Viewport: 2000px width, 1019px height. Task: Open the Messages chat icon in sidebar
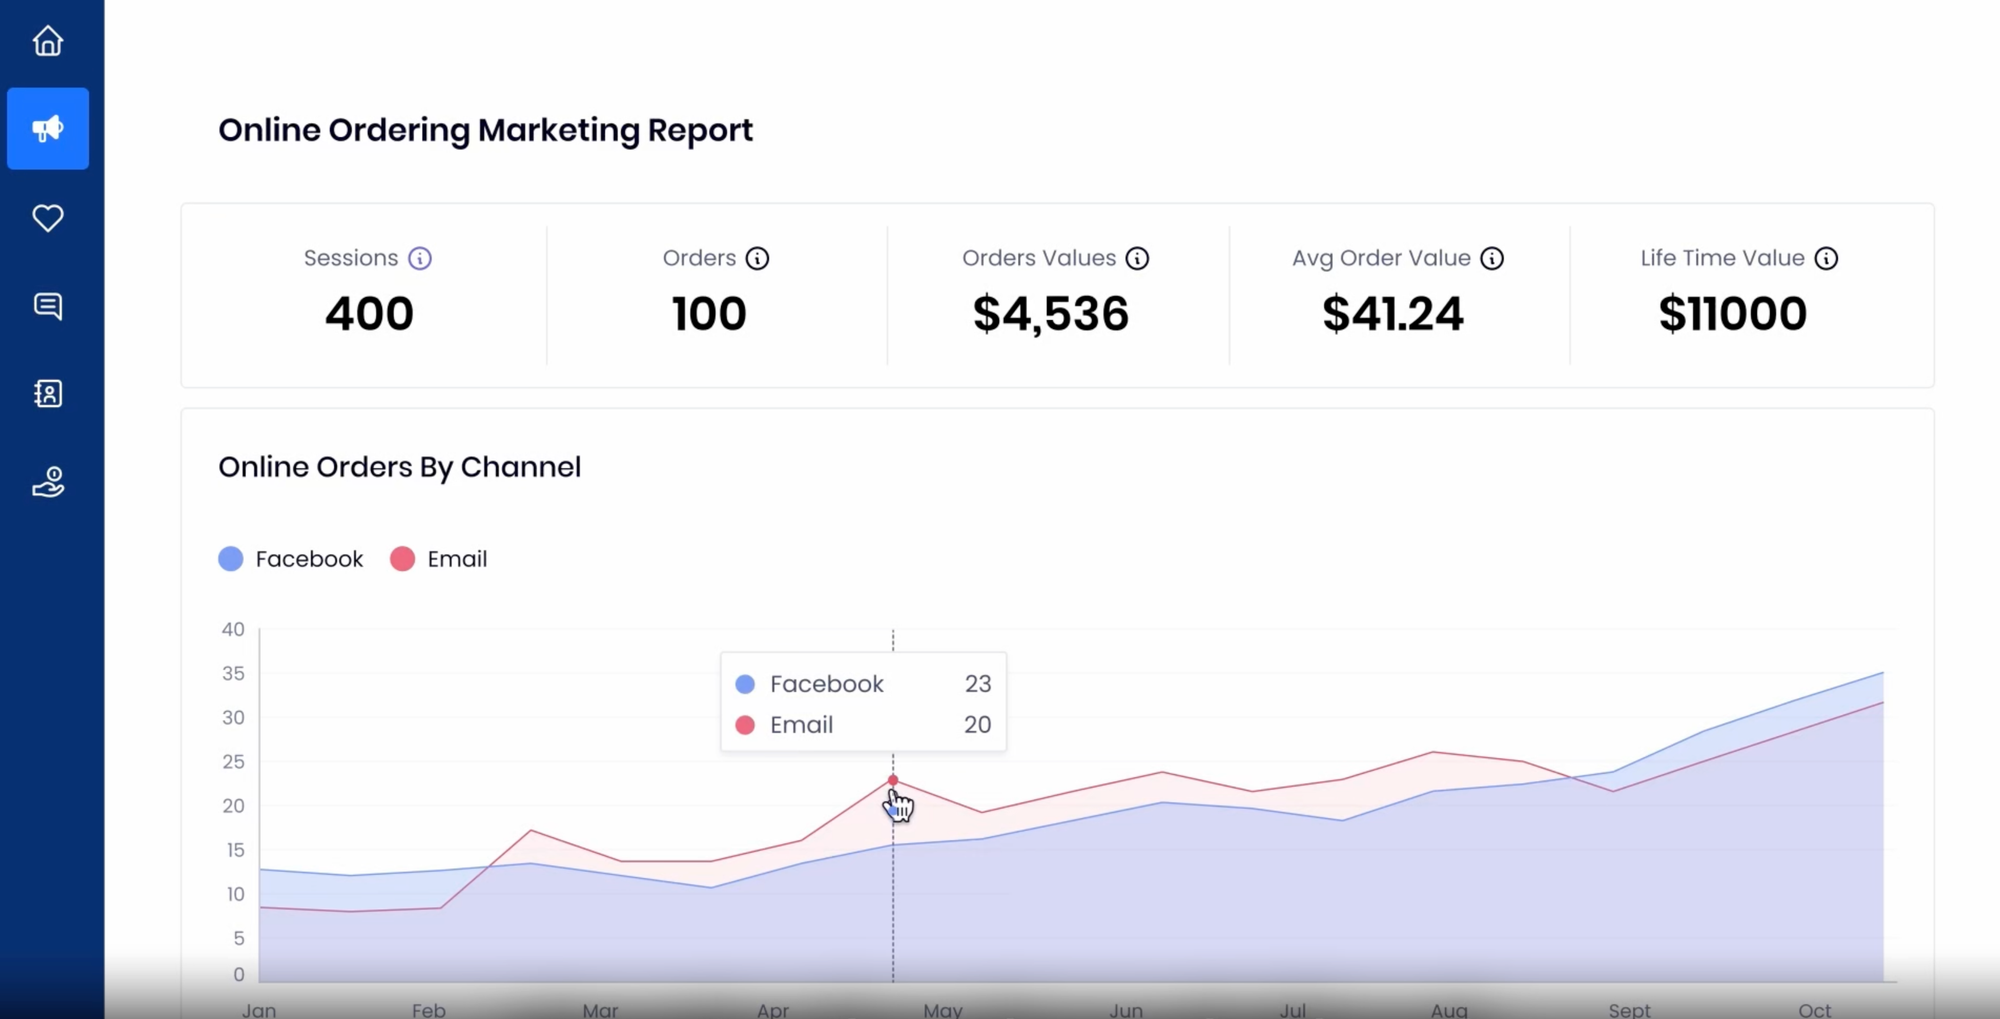[47, 306]
